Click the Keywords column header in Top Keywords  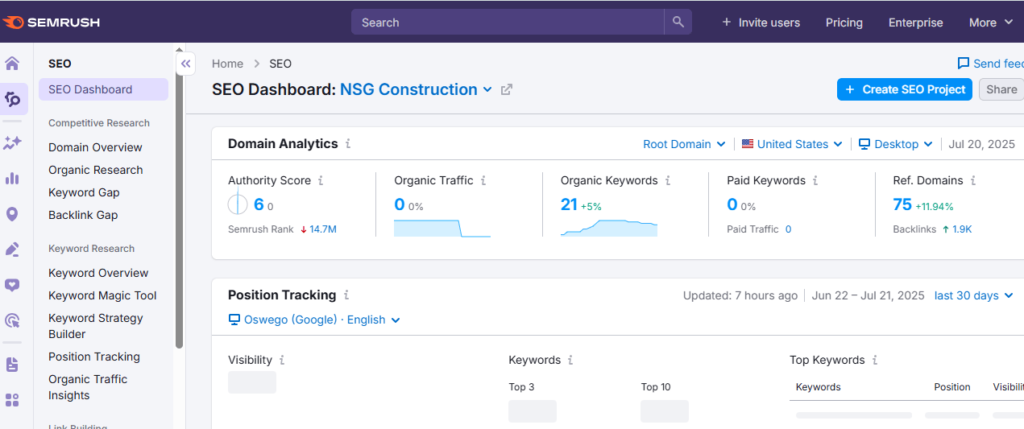pyautogui.click(x=818, y=387)
